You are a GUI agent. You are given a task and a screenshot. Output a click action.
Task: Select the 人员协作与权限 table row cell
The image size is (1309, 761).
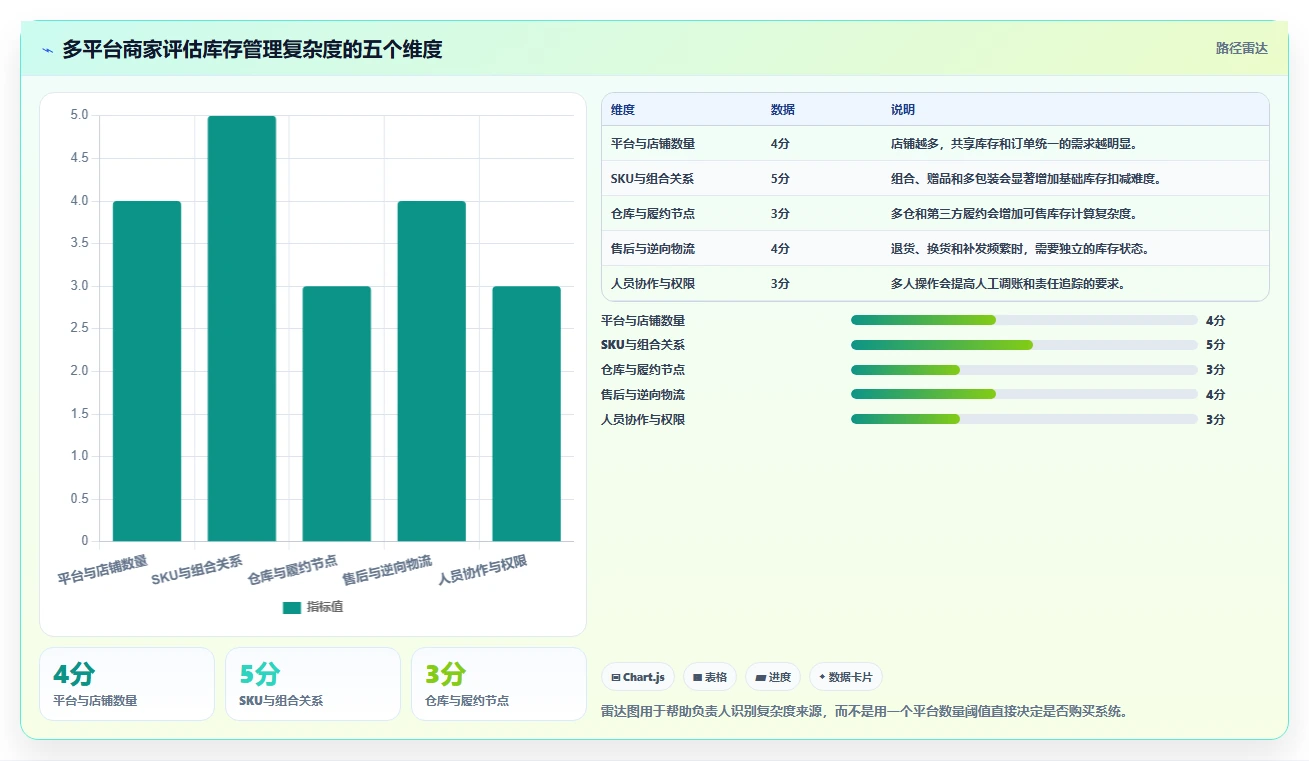(x=653, y=284)
